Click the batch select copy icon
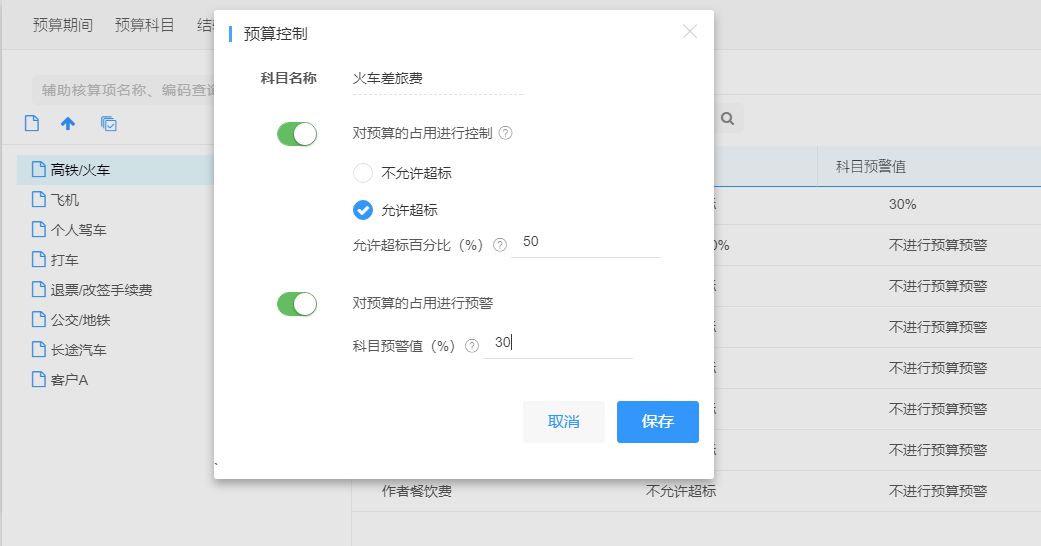This screenshot has height=546, width=1041. (x=109, y=124)
